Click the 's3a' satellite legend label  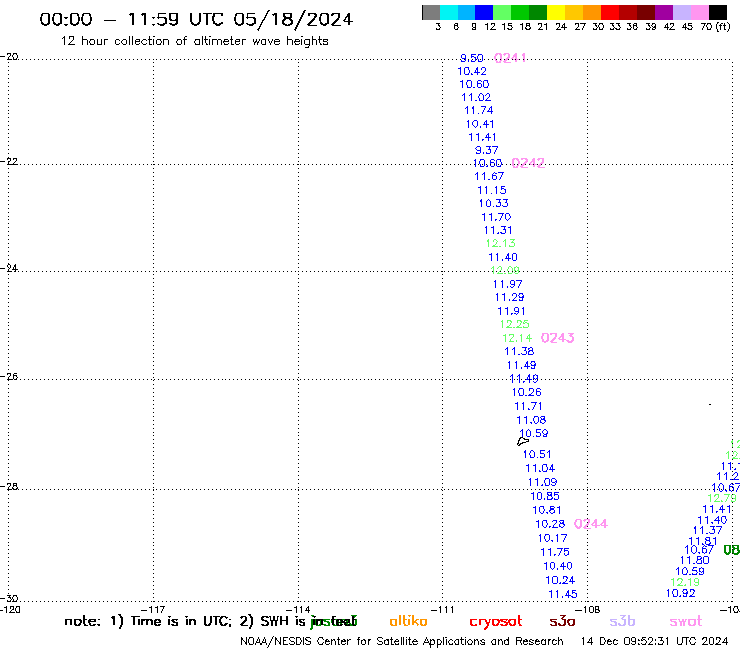coord(563,621)
